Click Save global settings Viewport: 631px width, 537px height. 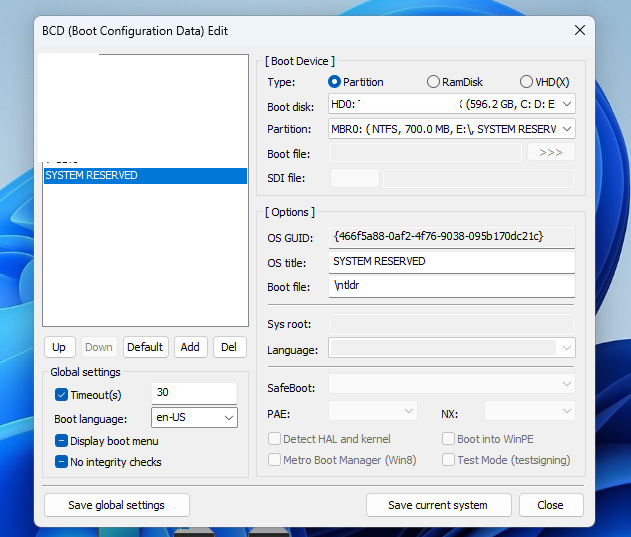tap(117, 505)
